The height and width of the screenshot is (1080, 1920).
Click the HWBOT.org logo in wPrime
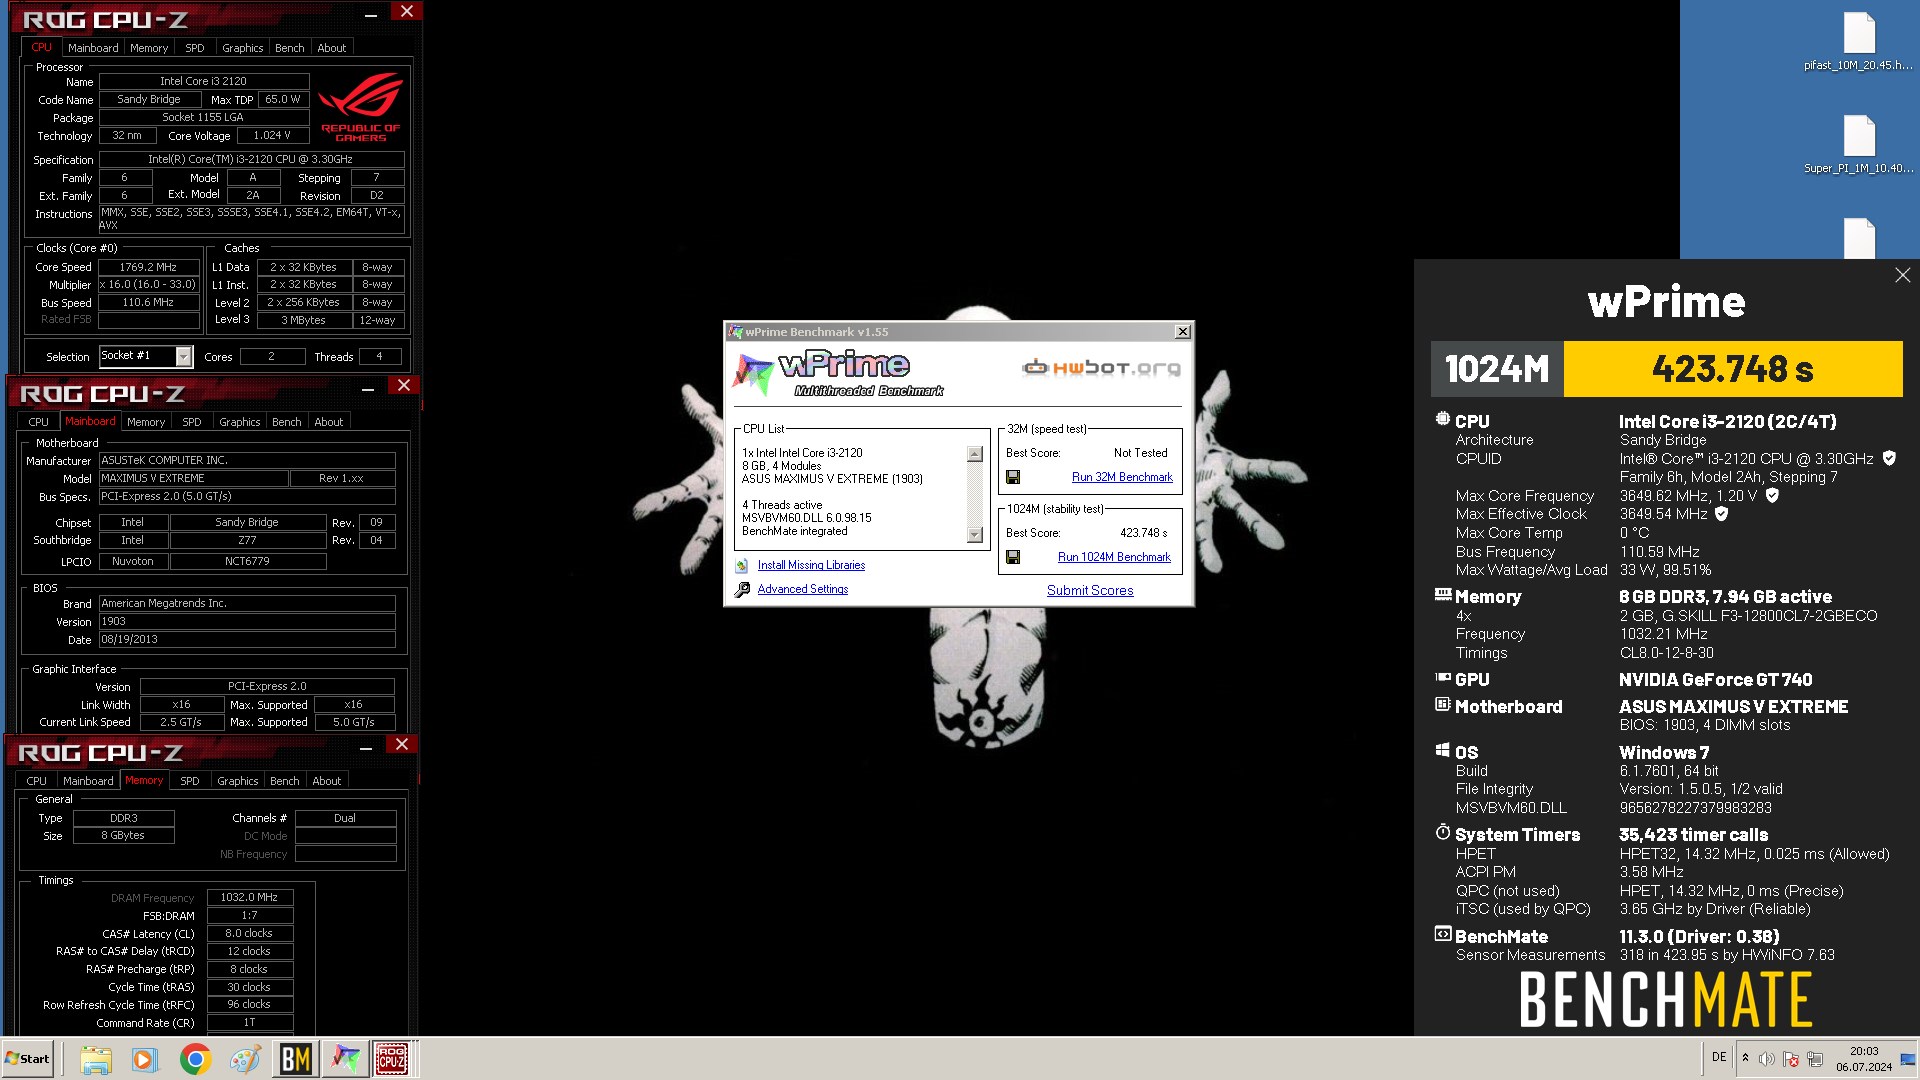(1101, 368)
